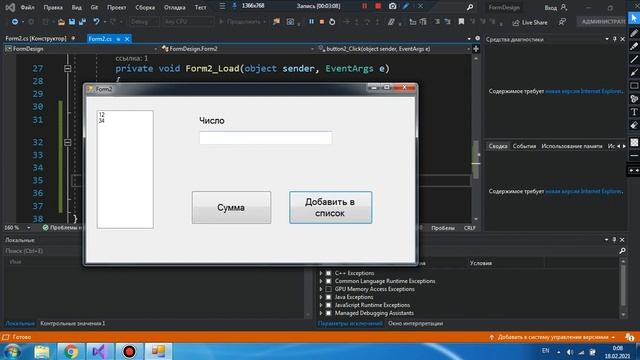Click the Save All icon in toolbar
The height and width of the screenshot is (360, 640).
[82, 22]
